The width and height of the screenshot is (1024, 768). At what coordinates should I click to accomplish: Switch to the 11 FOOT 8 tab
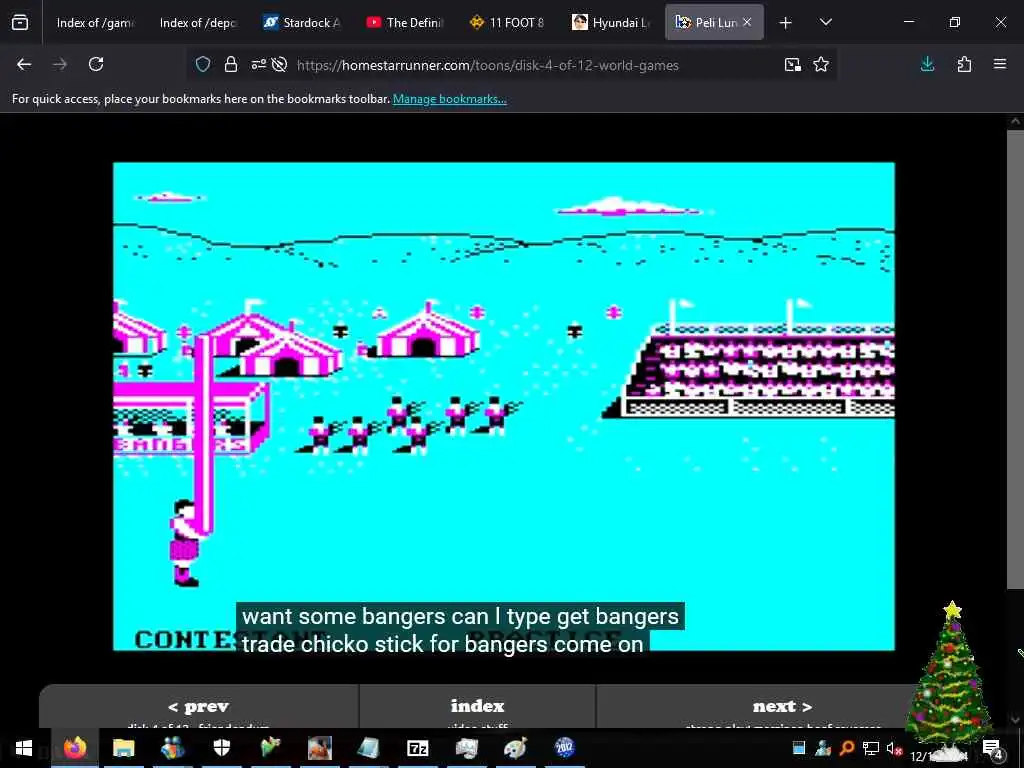(507, 22)
